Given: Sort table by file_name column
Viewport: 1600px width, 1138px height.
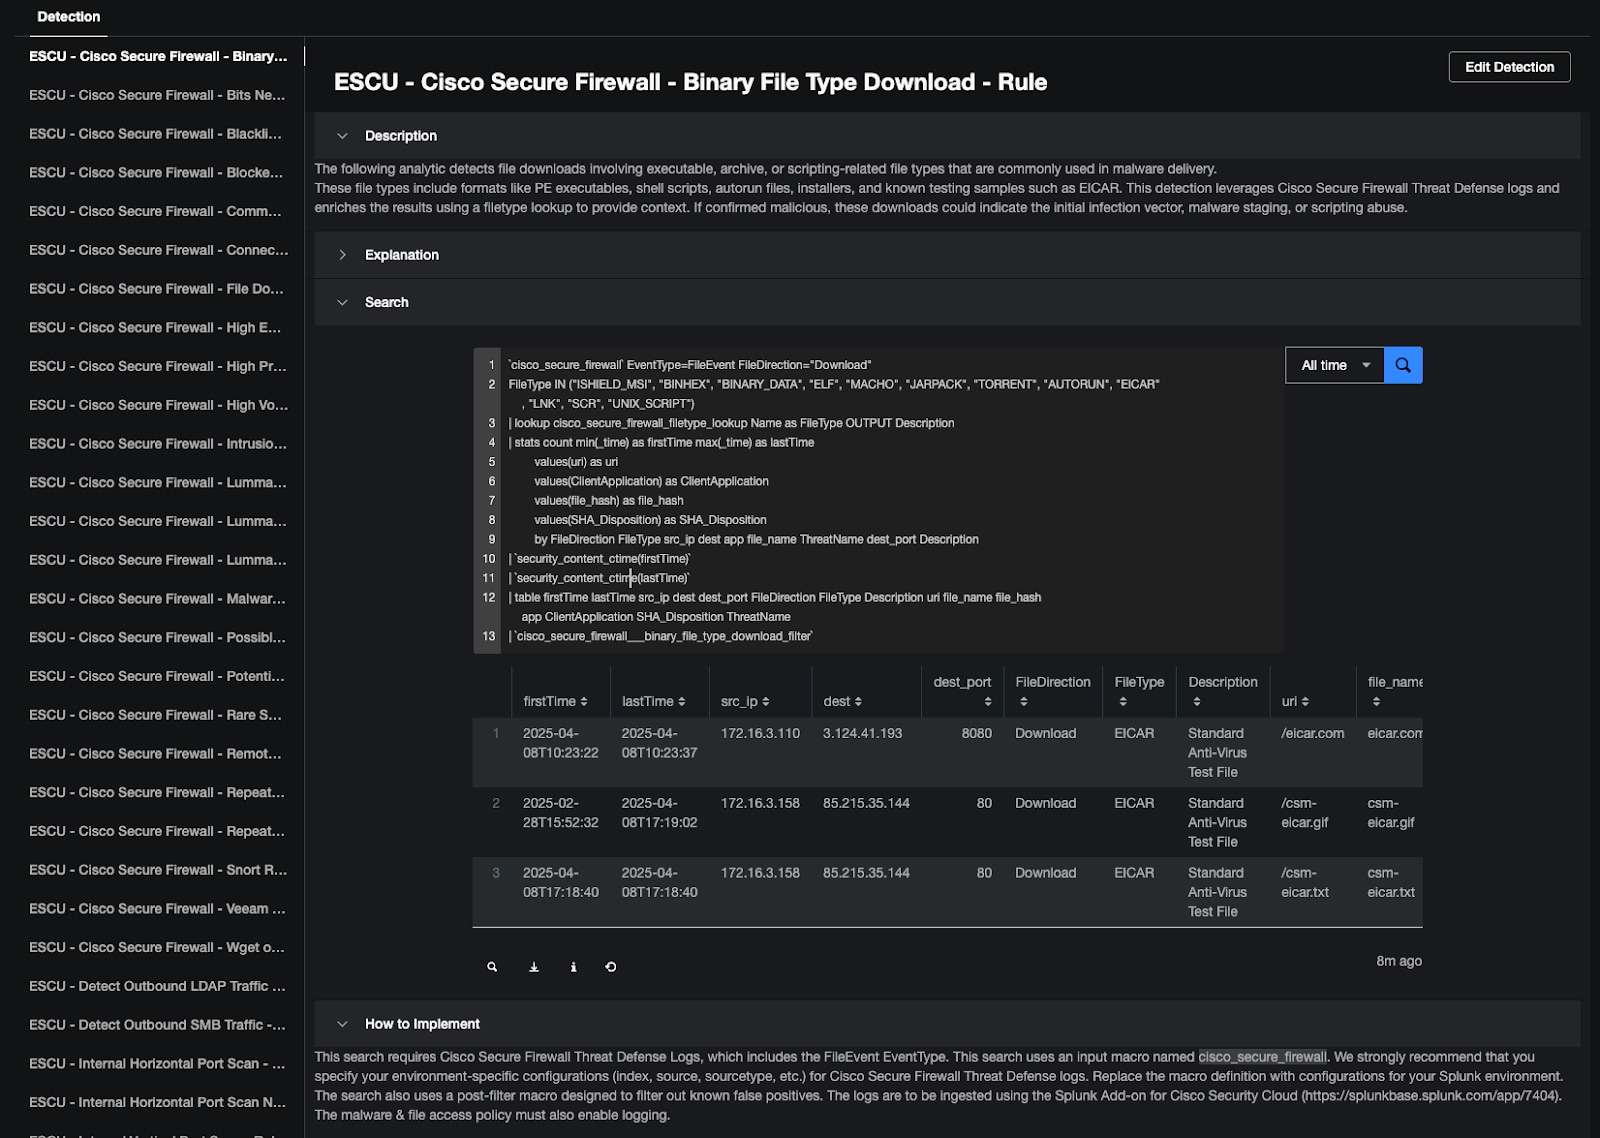Looking at the screenshot, I should [x=1395, y=691].
